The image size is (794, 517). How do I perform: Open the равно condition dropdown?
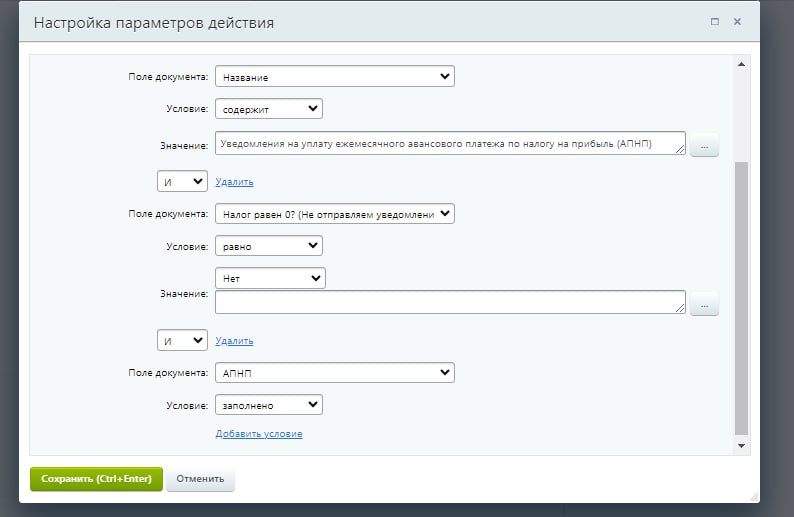[268, 245]
